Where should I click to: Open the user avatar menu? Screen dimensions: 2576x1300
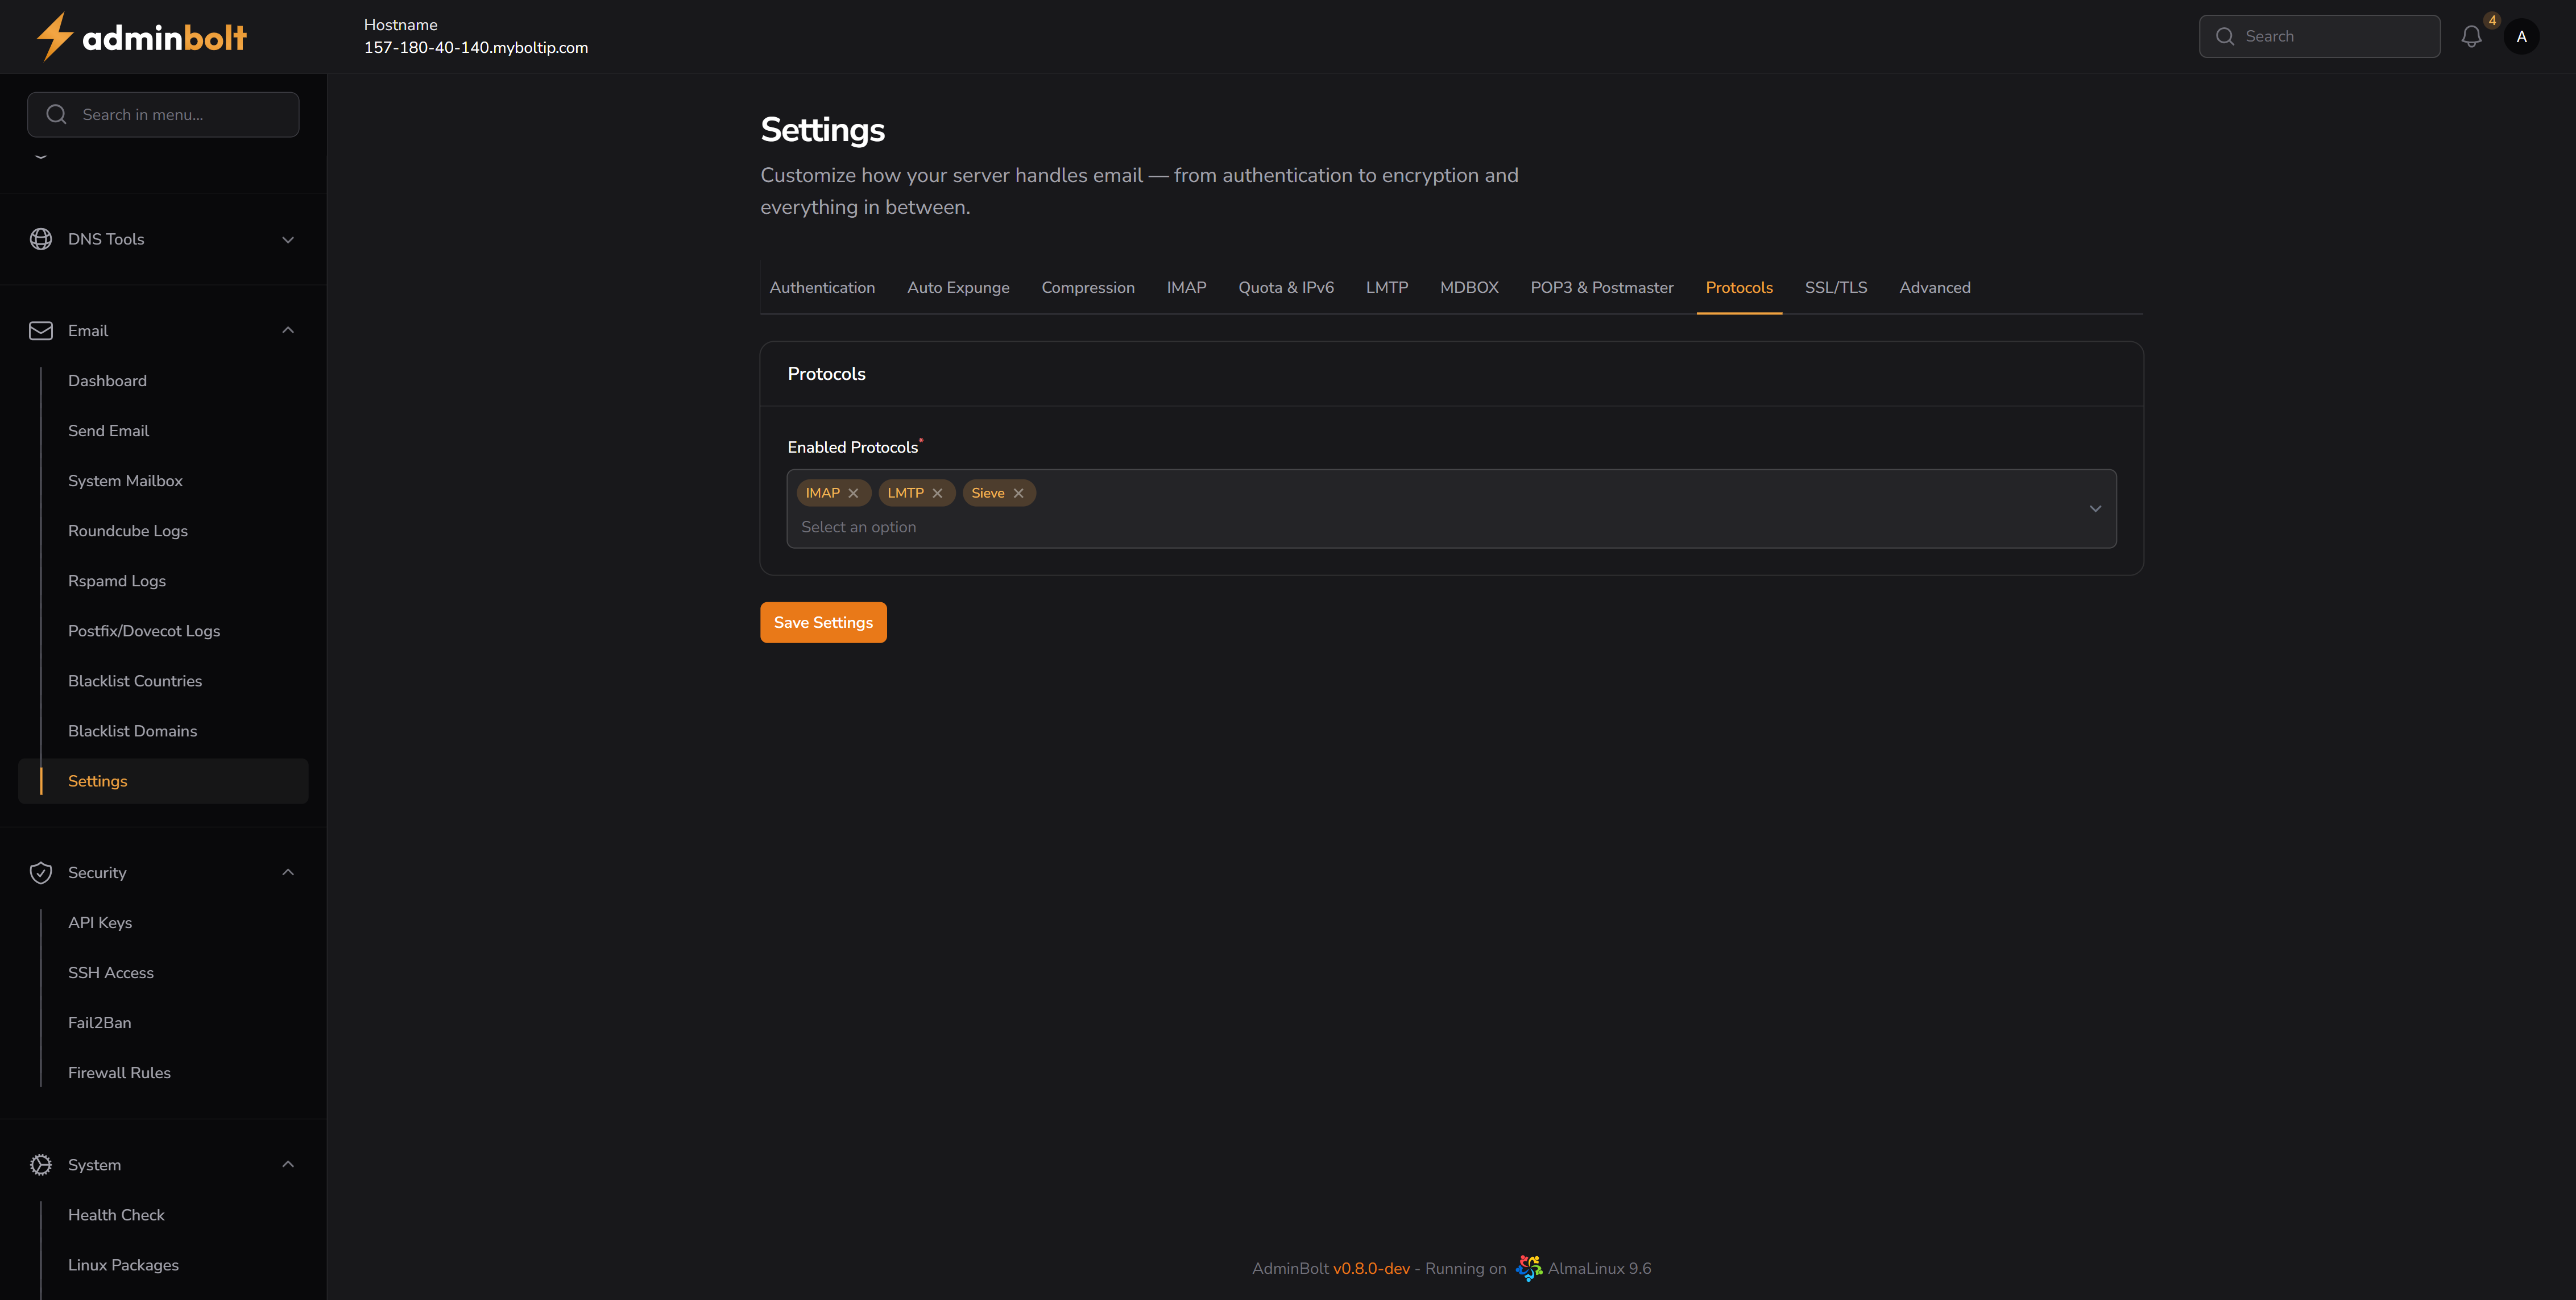coord(2521,37)
